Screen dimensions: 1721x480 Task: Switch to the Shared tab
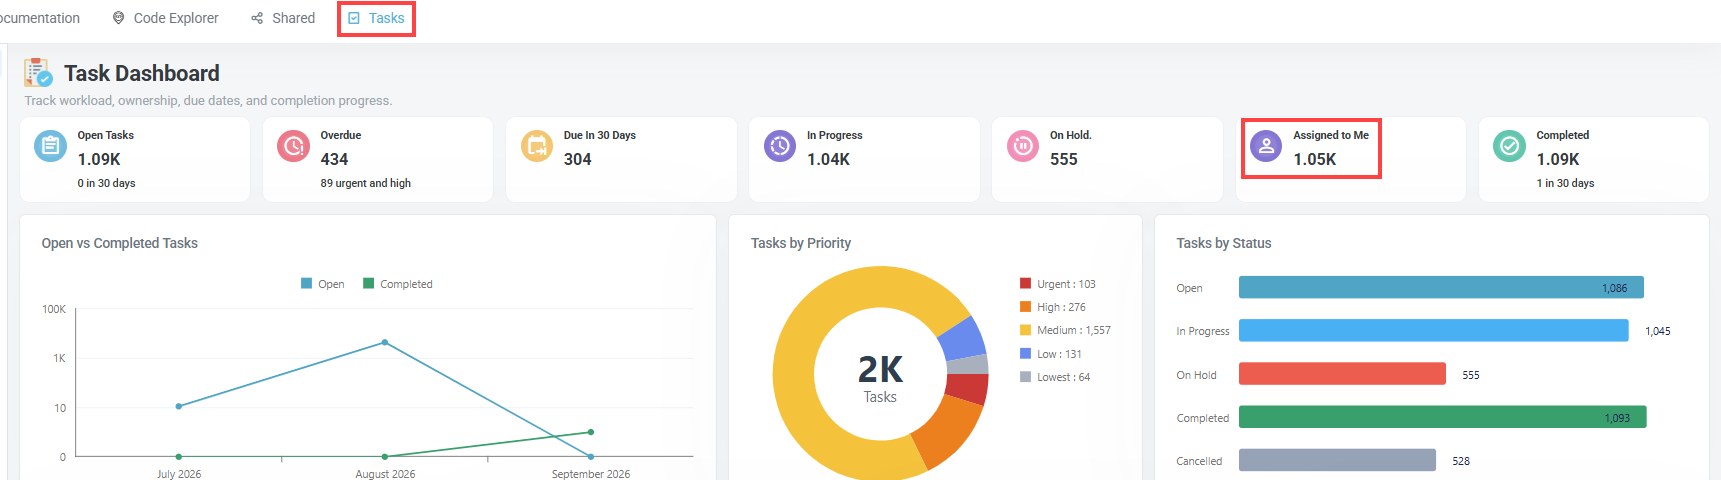[283, 18]
